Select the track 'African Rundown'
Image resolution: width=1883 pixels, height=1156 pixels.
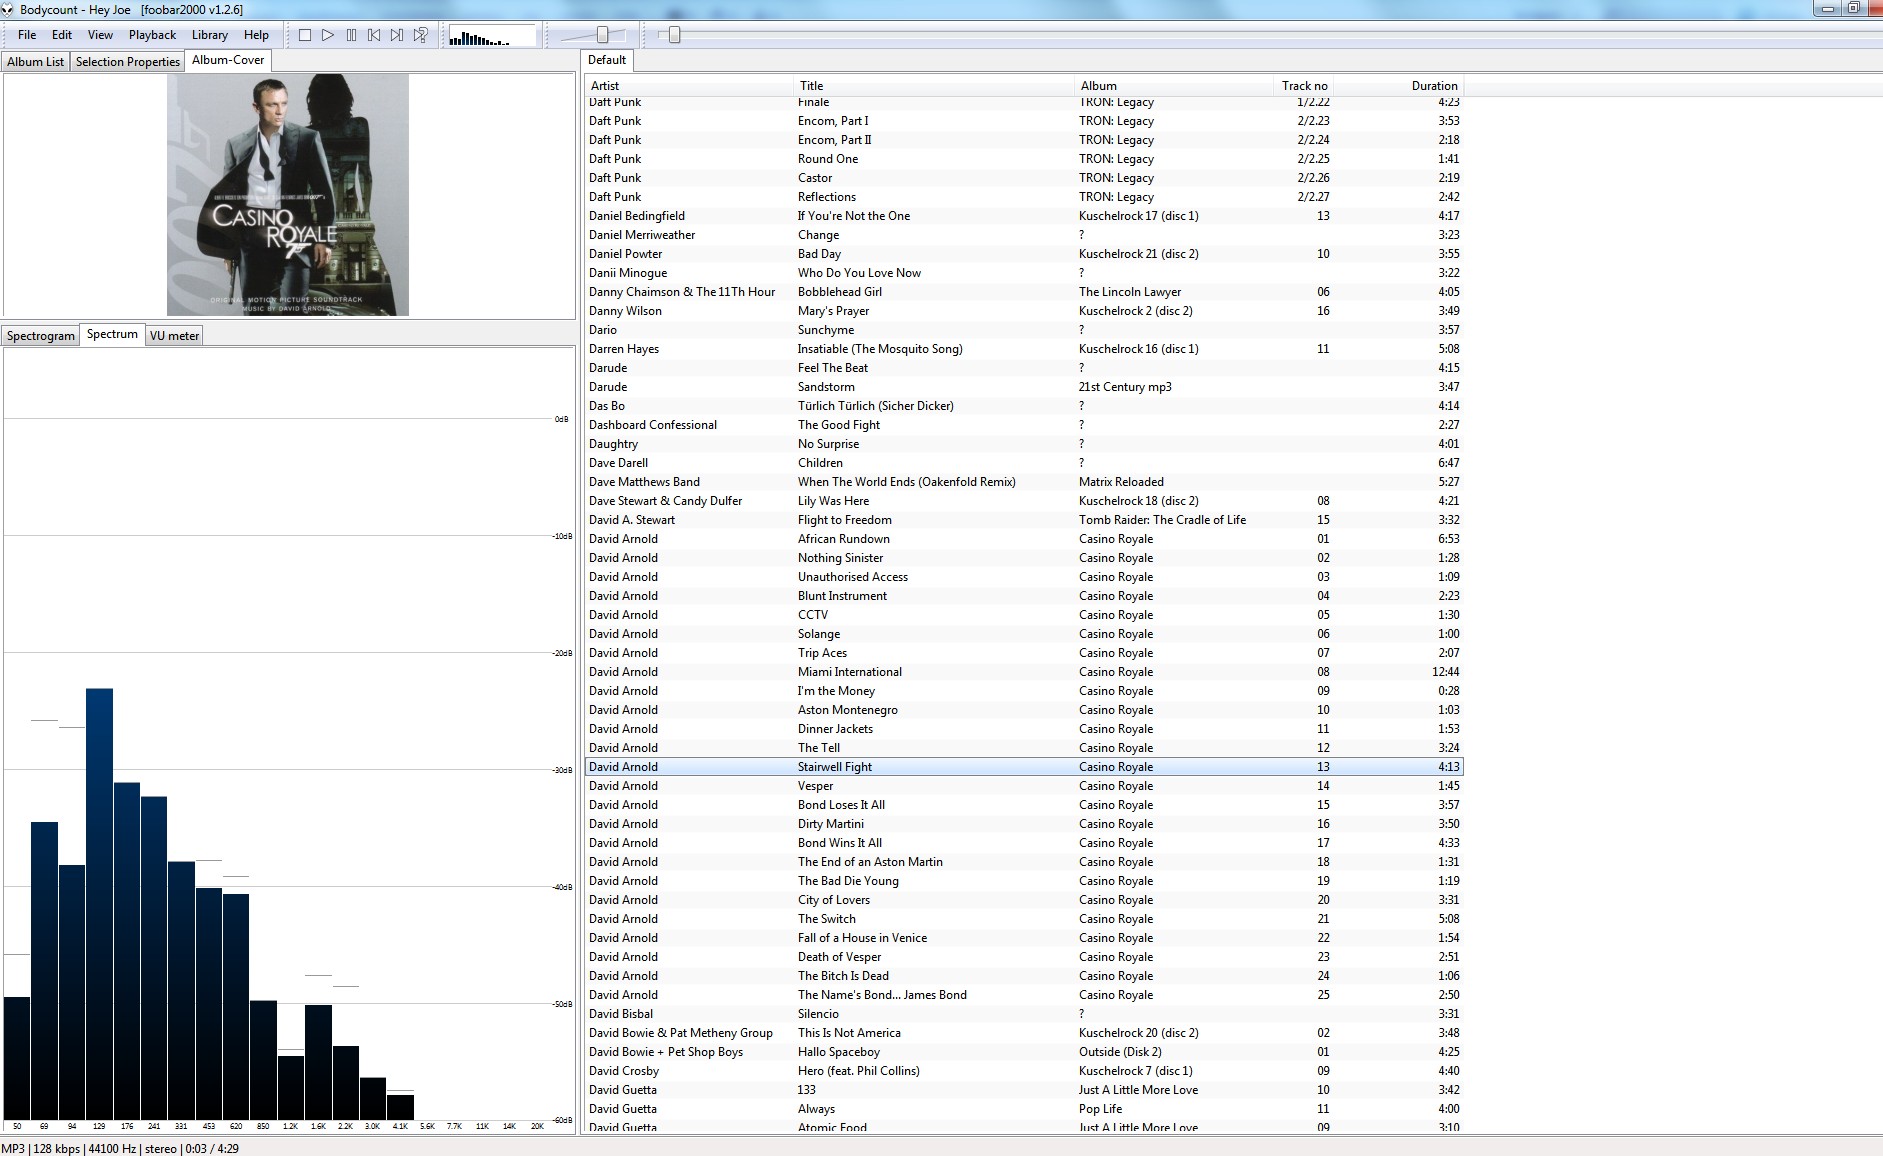[1024, 539]
